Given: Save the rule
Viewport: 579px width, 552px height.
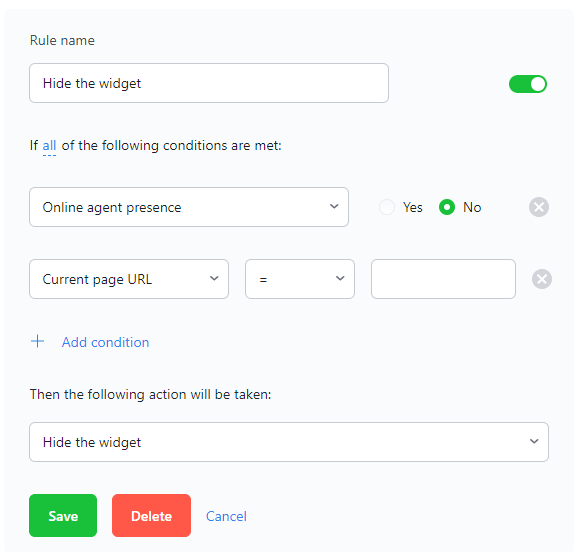Looking at the screenshot, I should coord(63,515).
